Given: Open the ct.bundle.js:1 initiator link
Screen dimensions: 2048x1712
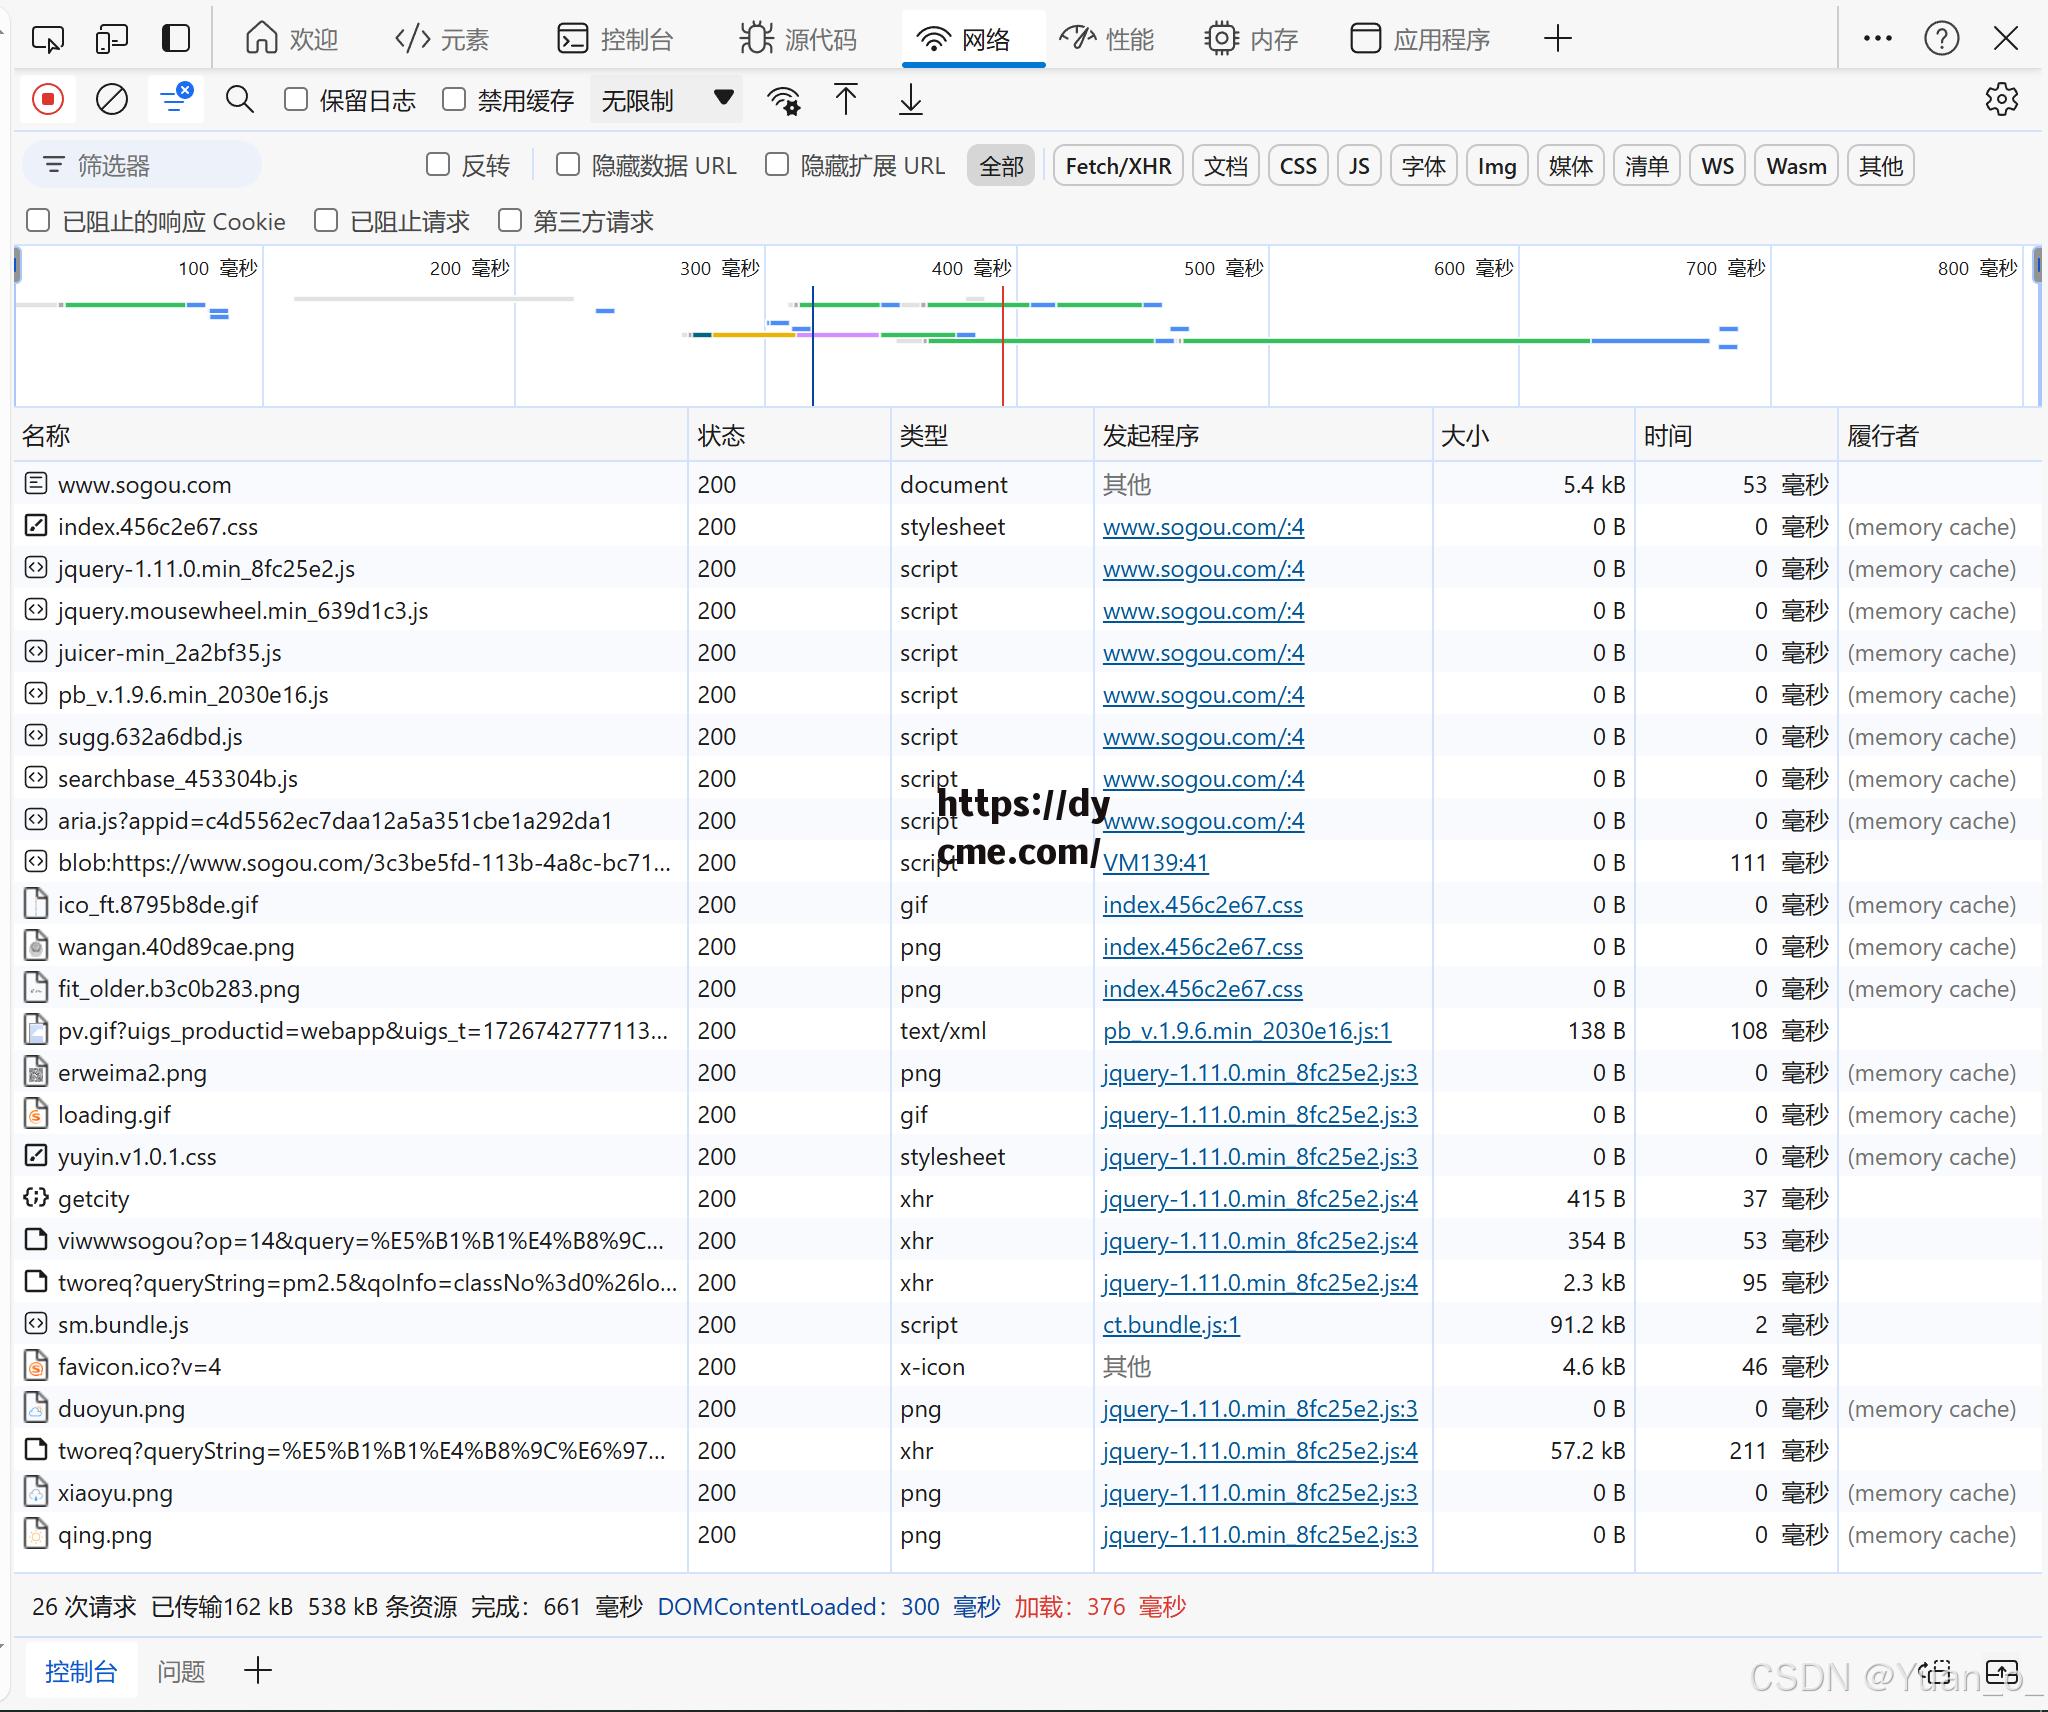Looking at the screenshot, I should [1171, 1325].
